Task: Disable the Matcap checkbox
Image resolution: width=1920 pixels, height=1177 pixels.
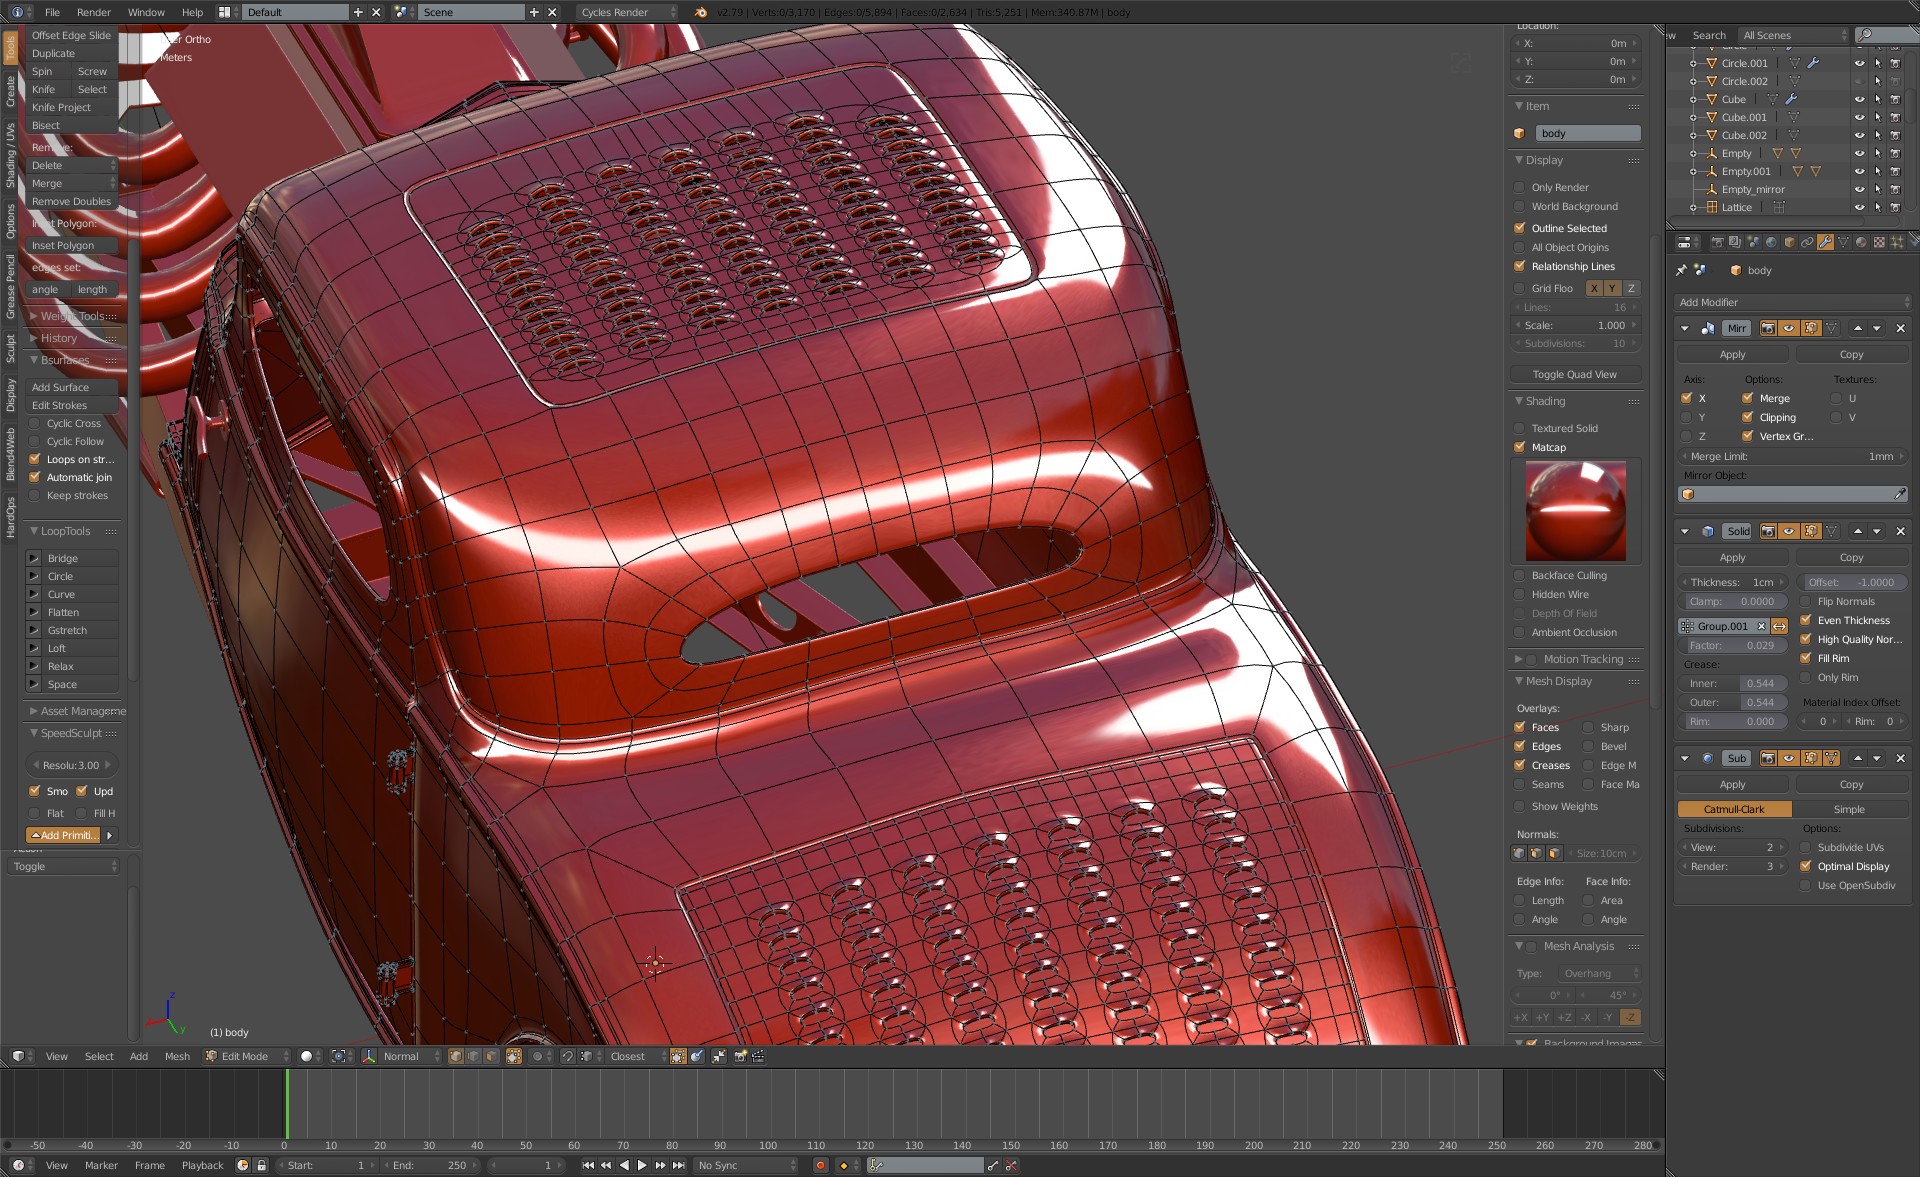Action: pos(1520,447)
